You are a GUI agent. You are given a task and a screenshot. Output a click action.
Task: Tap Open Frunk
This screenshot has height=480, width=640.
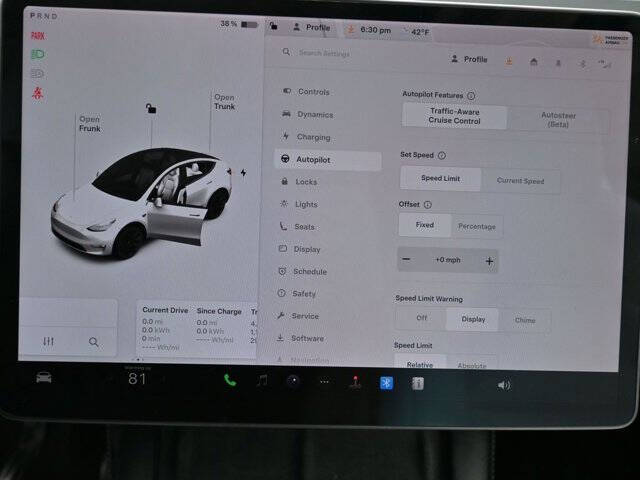(89, 124)
